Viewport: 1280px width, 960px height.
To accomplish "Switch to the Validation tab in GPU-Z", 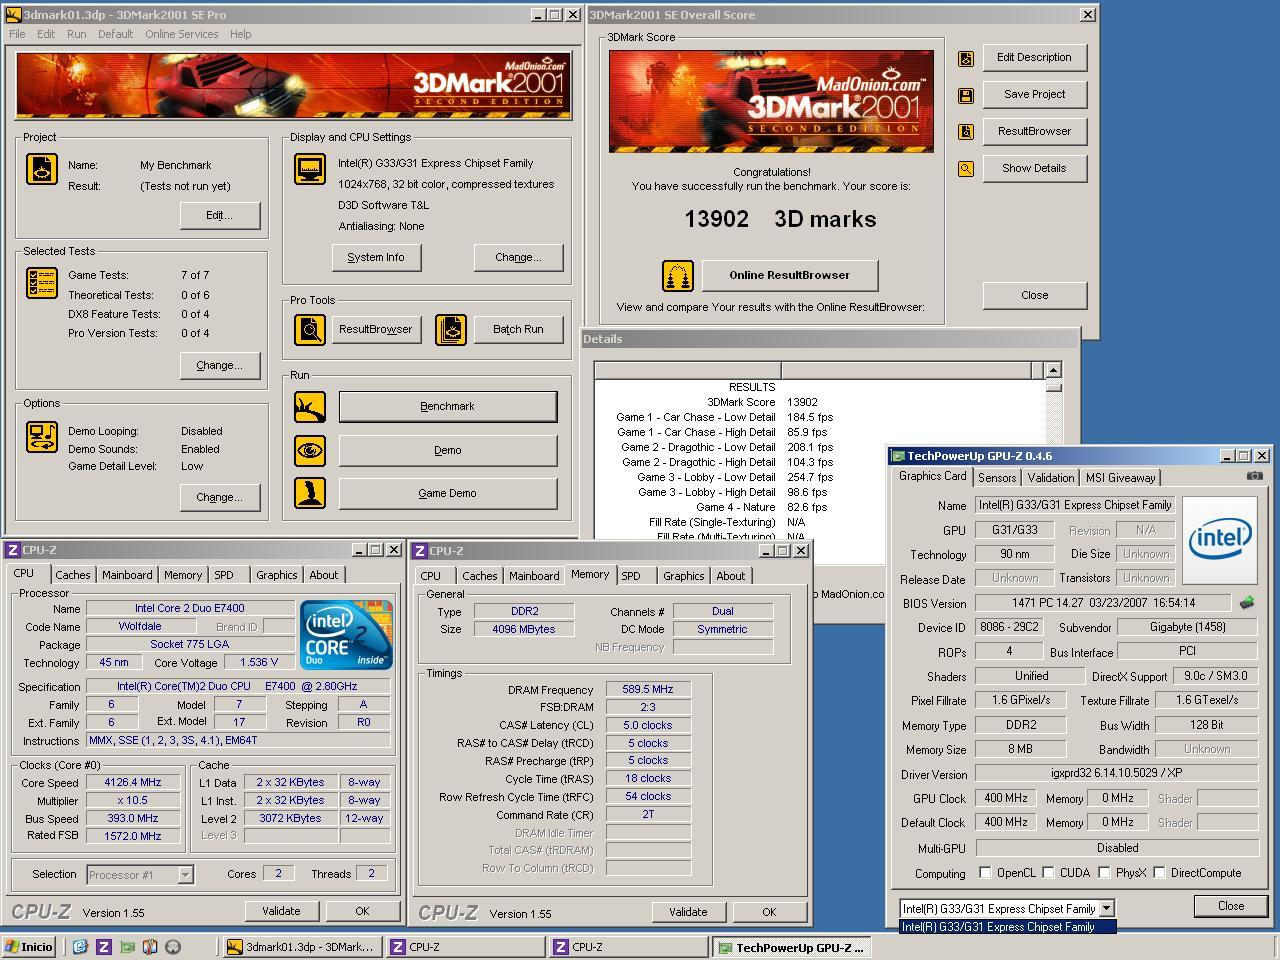I will 1051,478.
